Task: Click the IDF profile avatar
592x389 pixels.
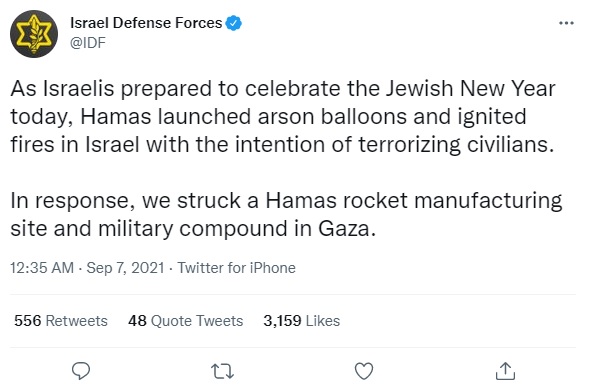Action: pyautogui.click(x=34, y=34)
